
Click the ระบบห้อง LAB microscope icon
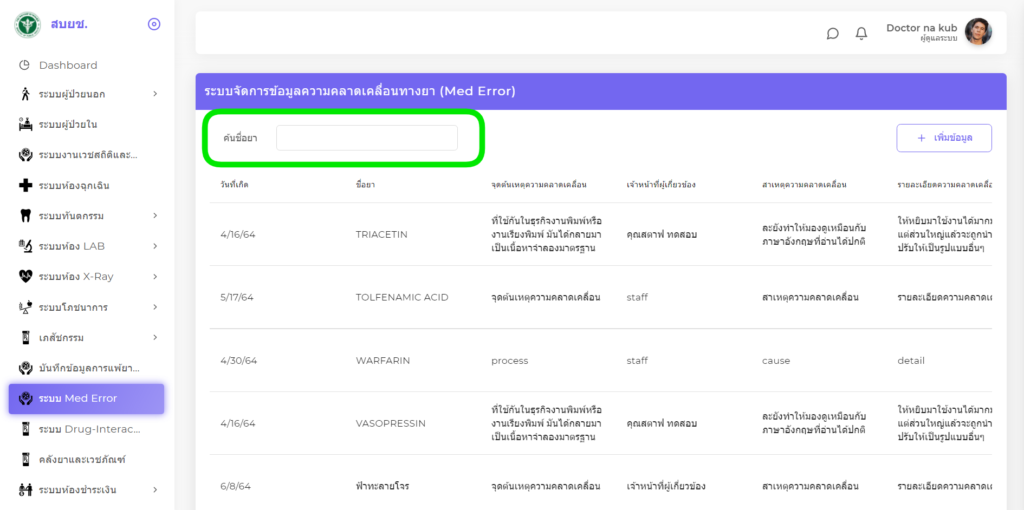click(x=25, y=246)
